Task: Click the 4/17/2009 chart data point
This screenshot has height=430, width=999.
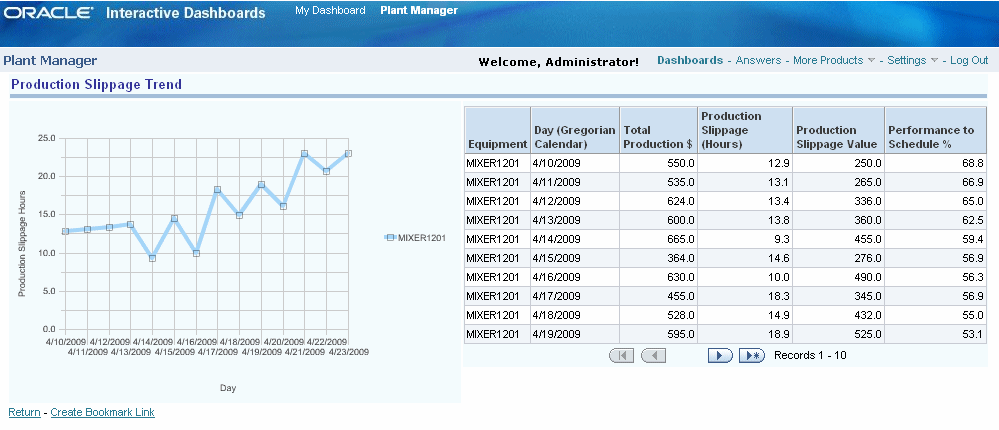Action: tap(217, 189)
